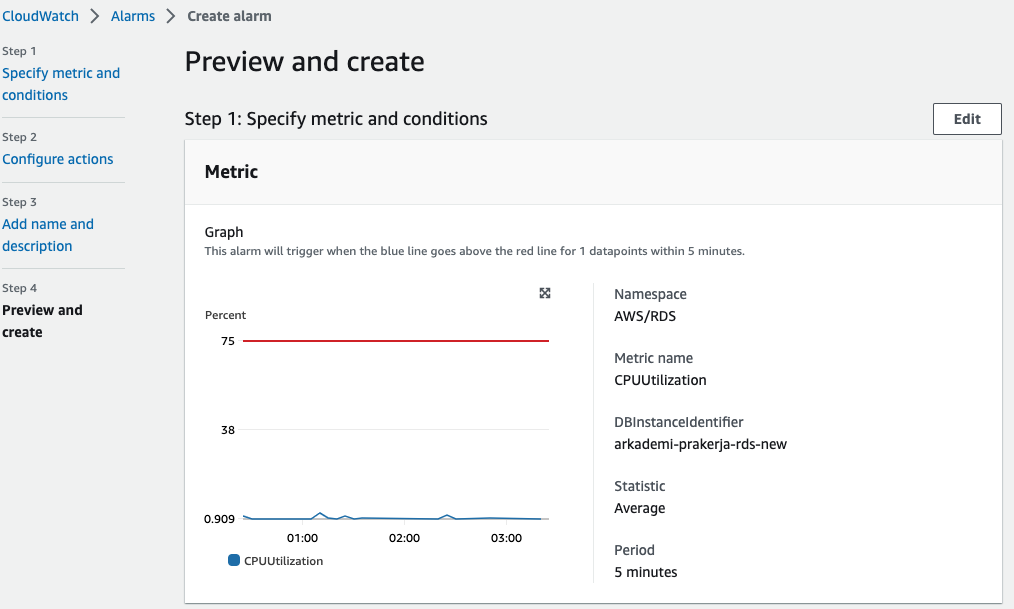
Task: Click the arkademi-prakerja-rds-new instance identifier
Action: pos(700,444)
